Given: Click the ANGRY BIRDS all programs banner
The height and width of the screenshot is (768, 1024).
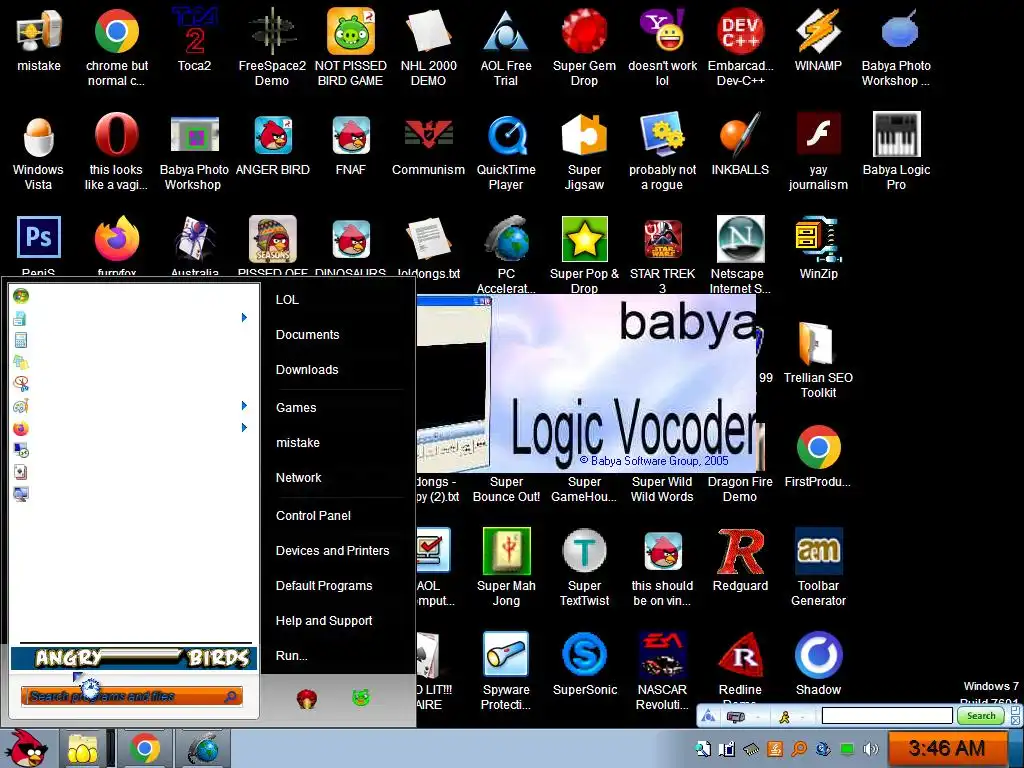Looking at the screenshot, I should 134,658.
